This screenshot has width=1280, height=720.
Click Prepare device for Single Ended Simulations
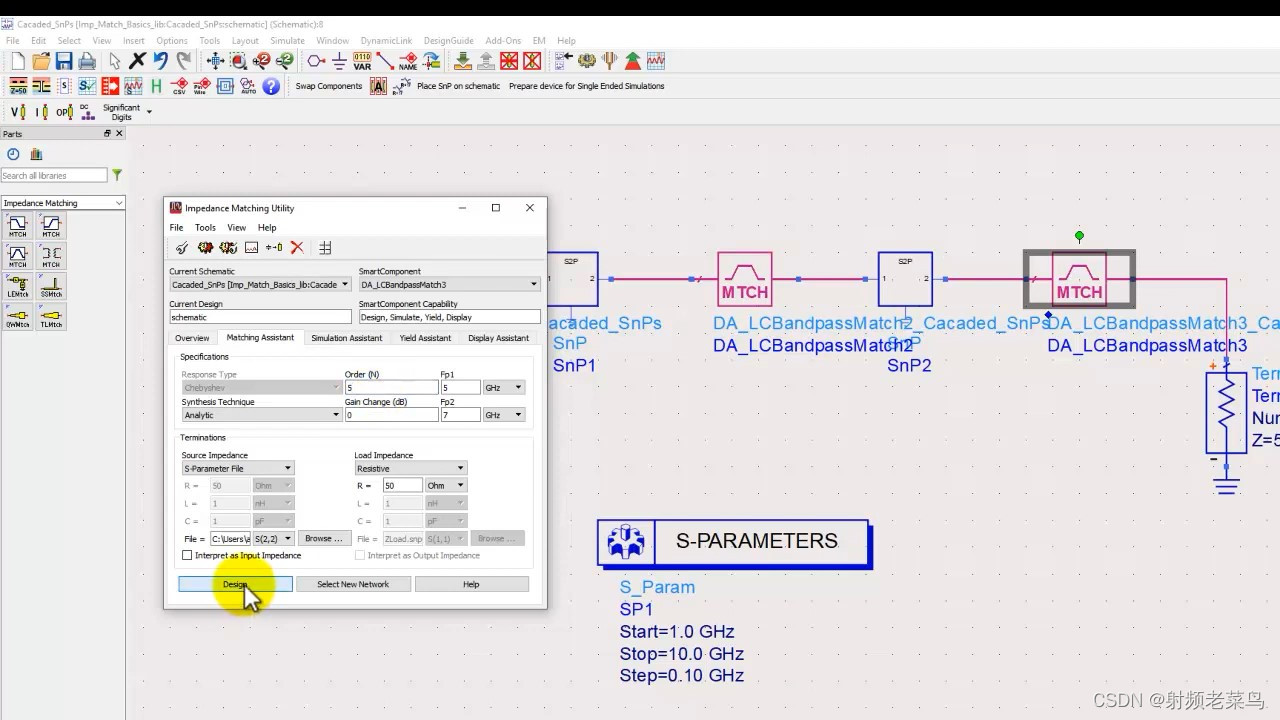[x=586, y=86]
